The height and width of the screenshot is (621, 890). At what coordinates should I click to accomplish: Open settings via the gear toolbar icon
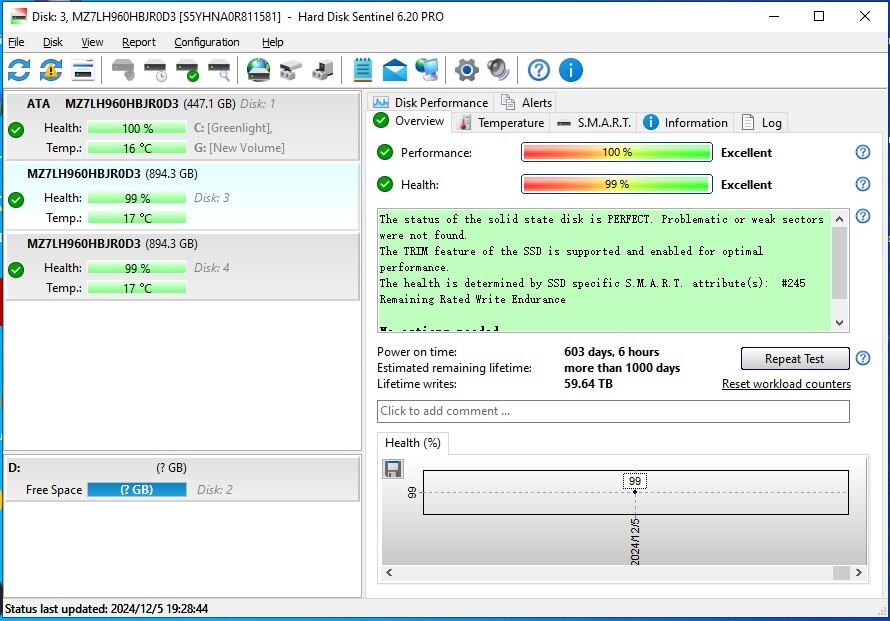click(467, 70)
